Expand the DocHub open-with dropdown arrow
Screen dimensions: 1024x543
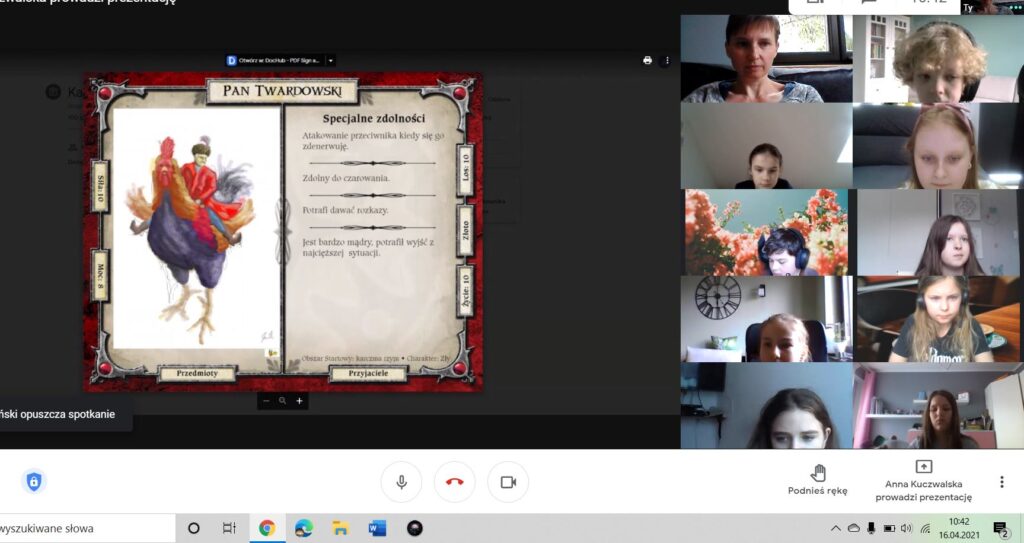pos(330,60)
